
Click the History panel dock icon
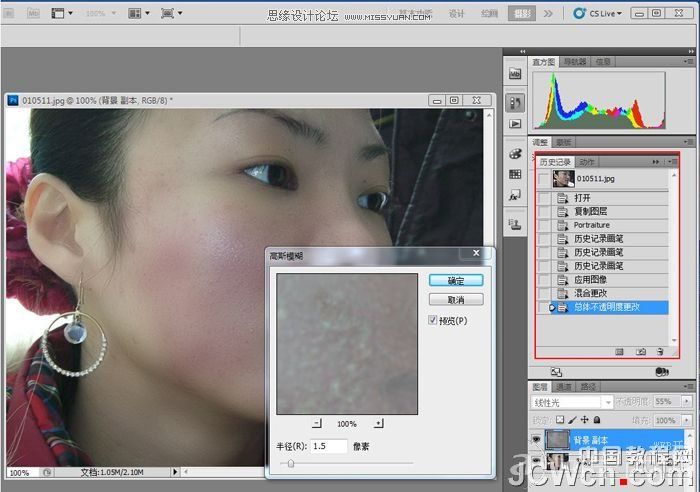pyautogui.click(x=515, y=103)
